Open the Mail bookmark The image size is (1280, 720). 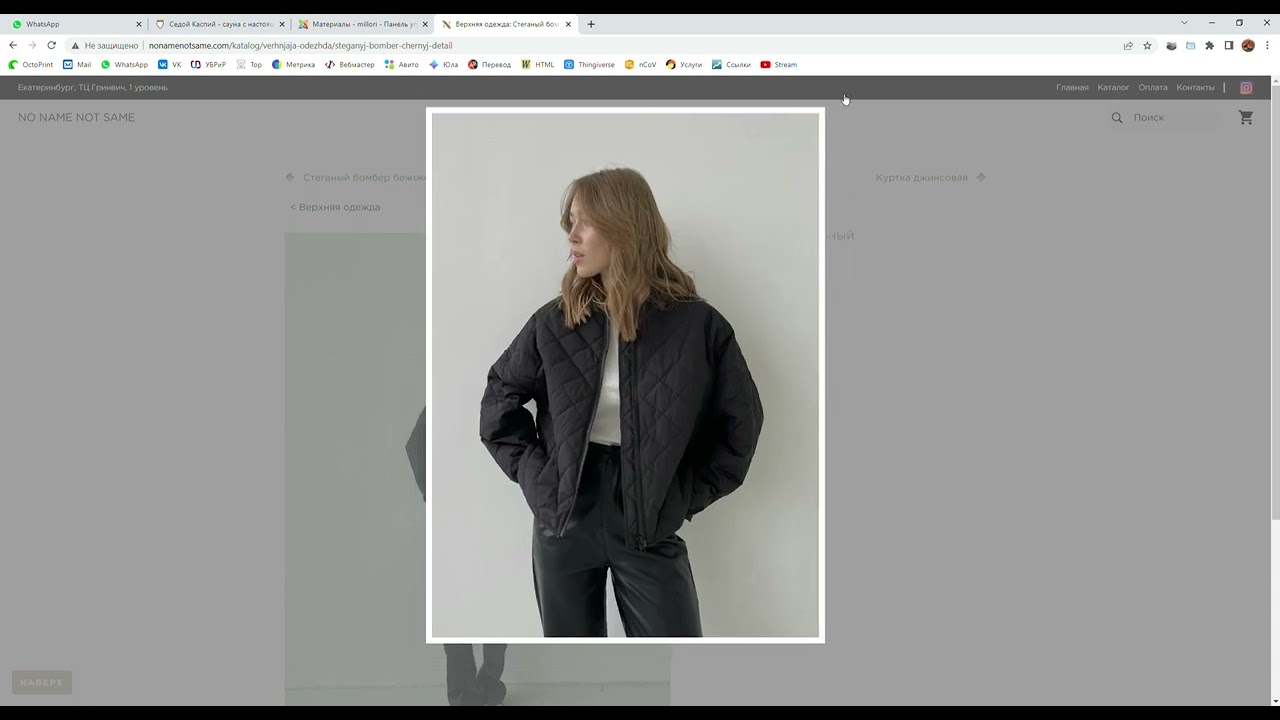click(77, 64)
